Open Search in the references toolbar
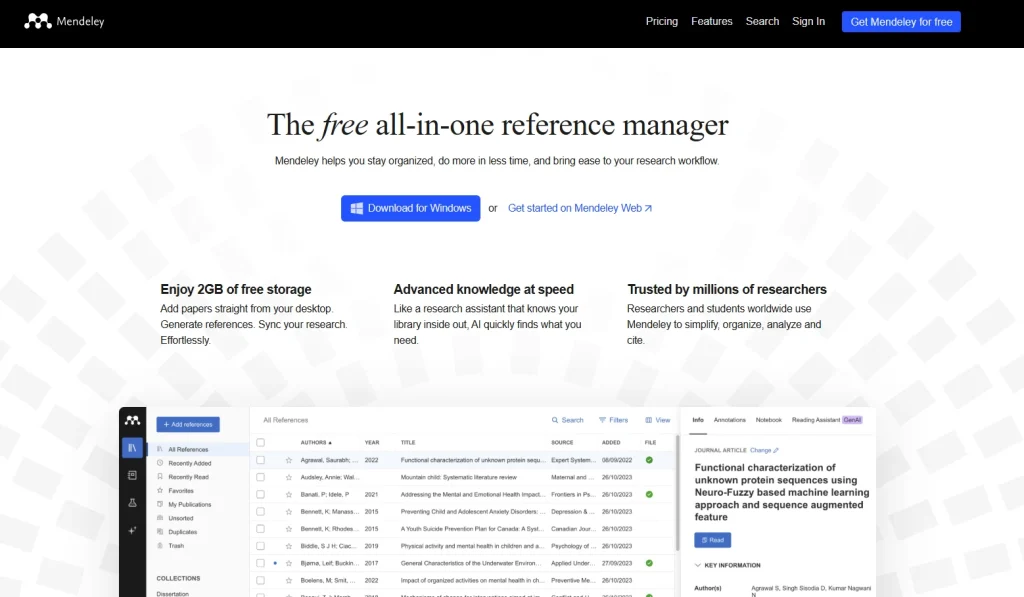The image size is (1024, 597). [x=568, y=420]
